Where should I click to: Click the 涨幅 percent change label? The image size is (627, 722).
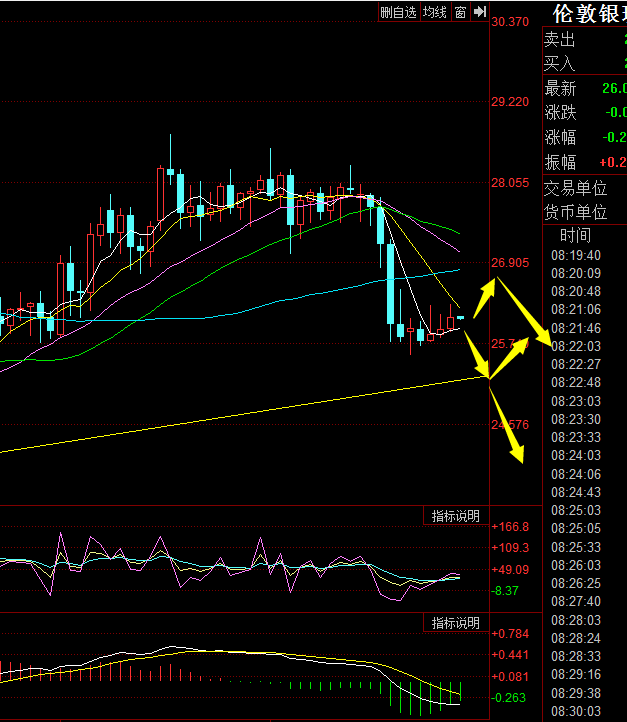(x=560, y=137)
